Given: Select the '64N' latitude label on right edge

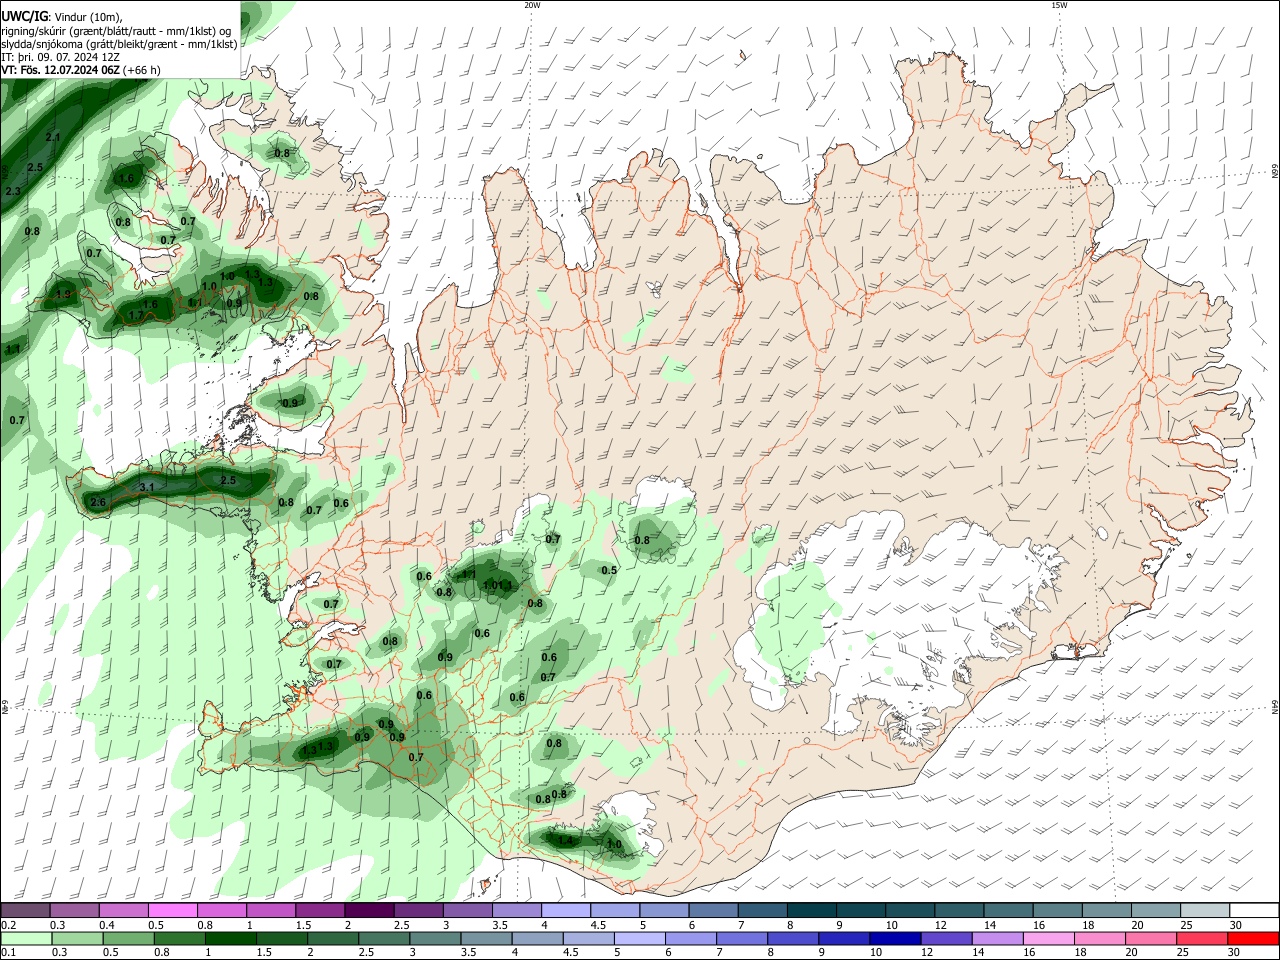Looking at the screenshot, I should (x=1275, y=707).
